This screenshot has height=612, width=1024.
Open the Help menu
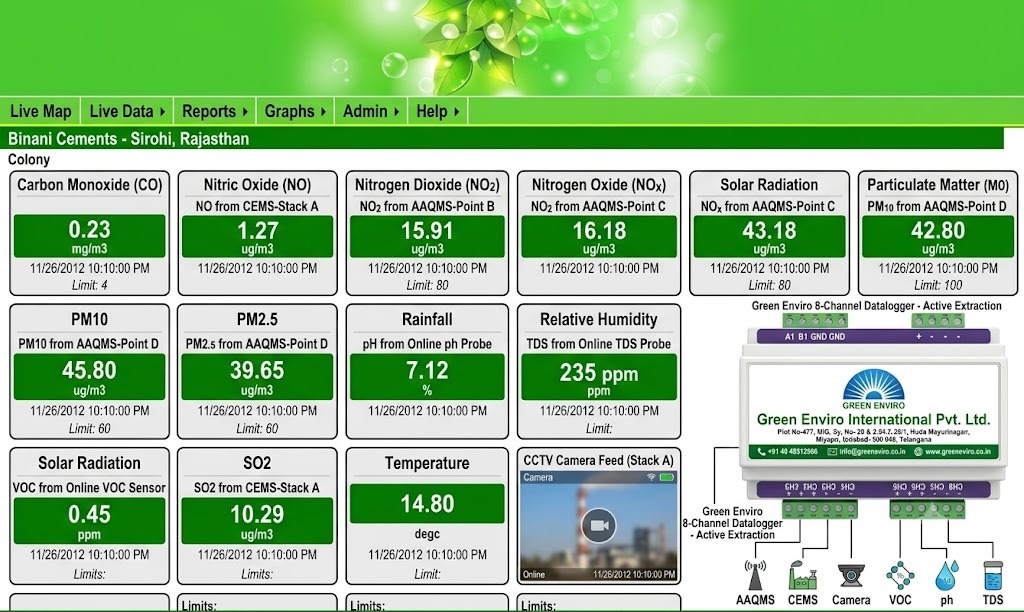click(438, 111)
